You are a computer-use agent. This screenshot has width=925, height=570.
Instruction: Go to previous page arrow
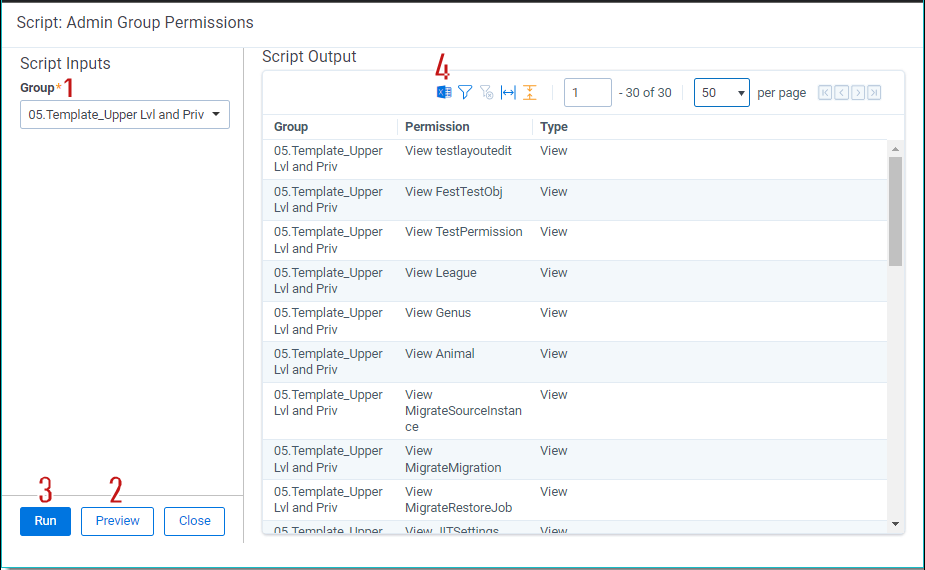pos(842,93)
